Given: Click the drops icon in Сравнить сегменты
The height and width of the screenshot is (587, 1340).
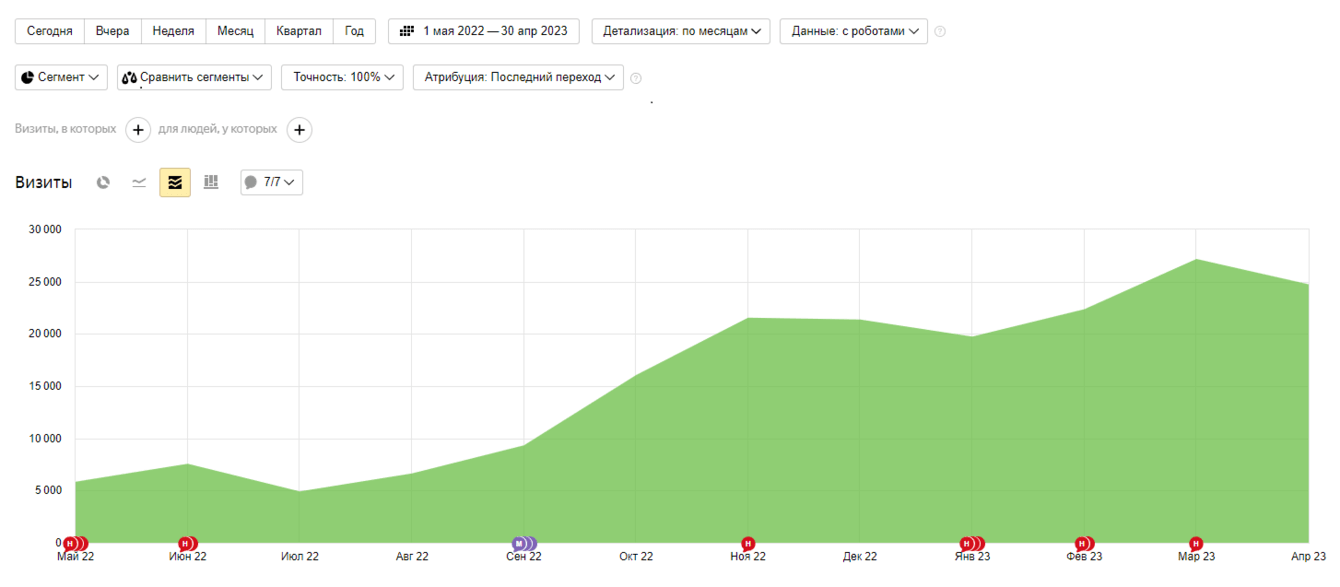Looking at the screenshot, I should point(129,77).
